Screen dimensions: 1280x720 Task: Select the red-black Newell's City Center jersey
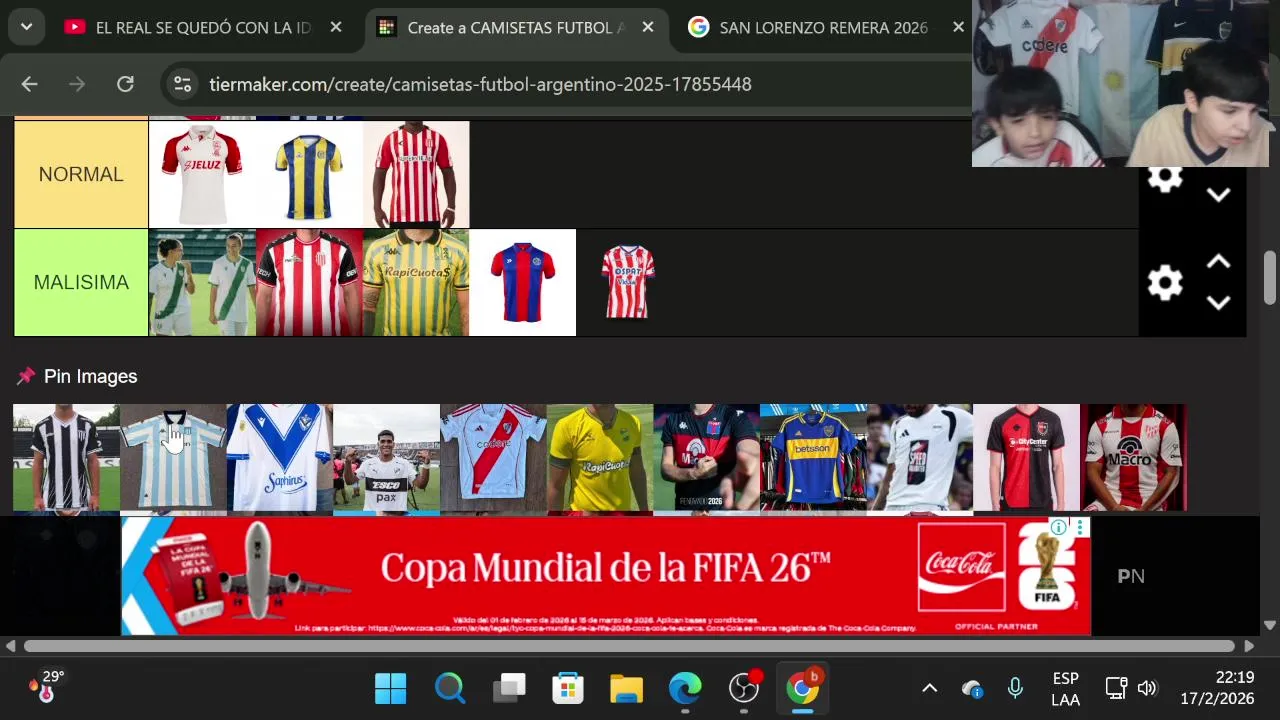coord(1027,458)
